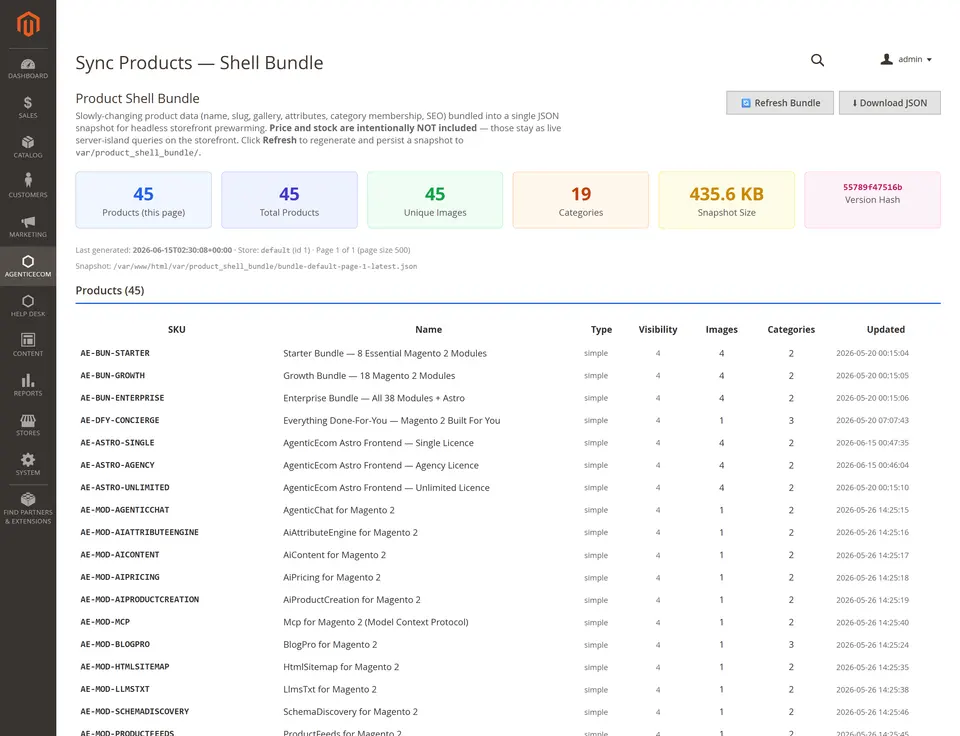Image resolution: width=960 pixels, height=736 pixels.
Task: Click the Updated column header
Action: pos(885,329)
